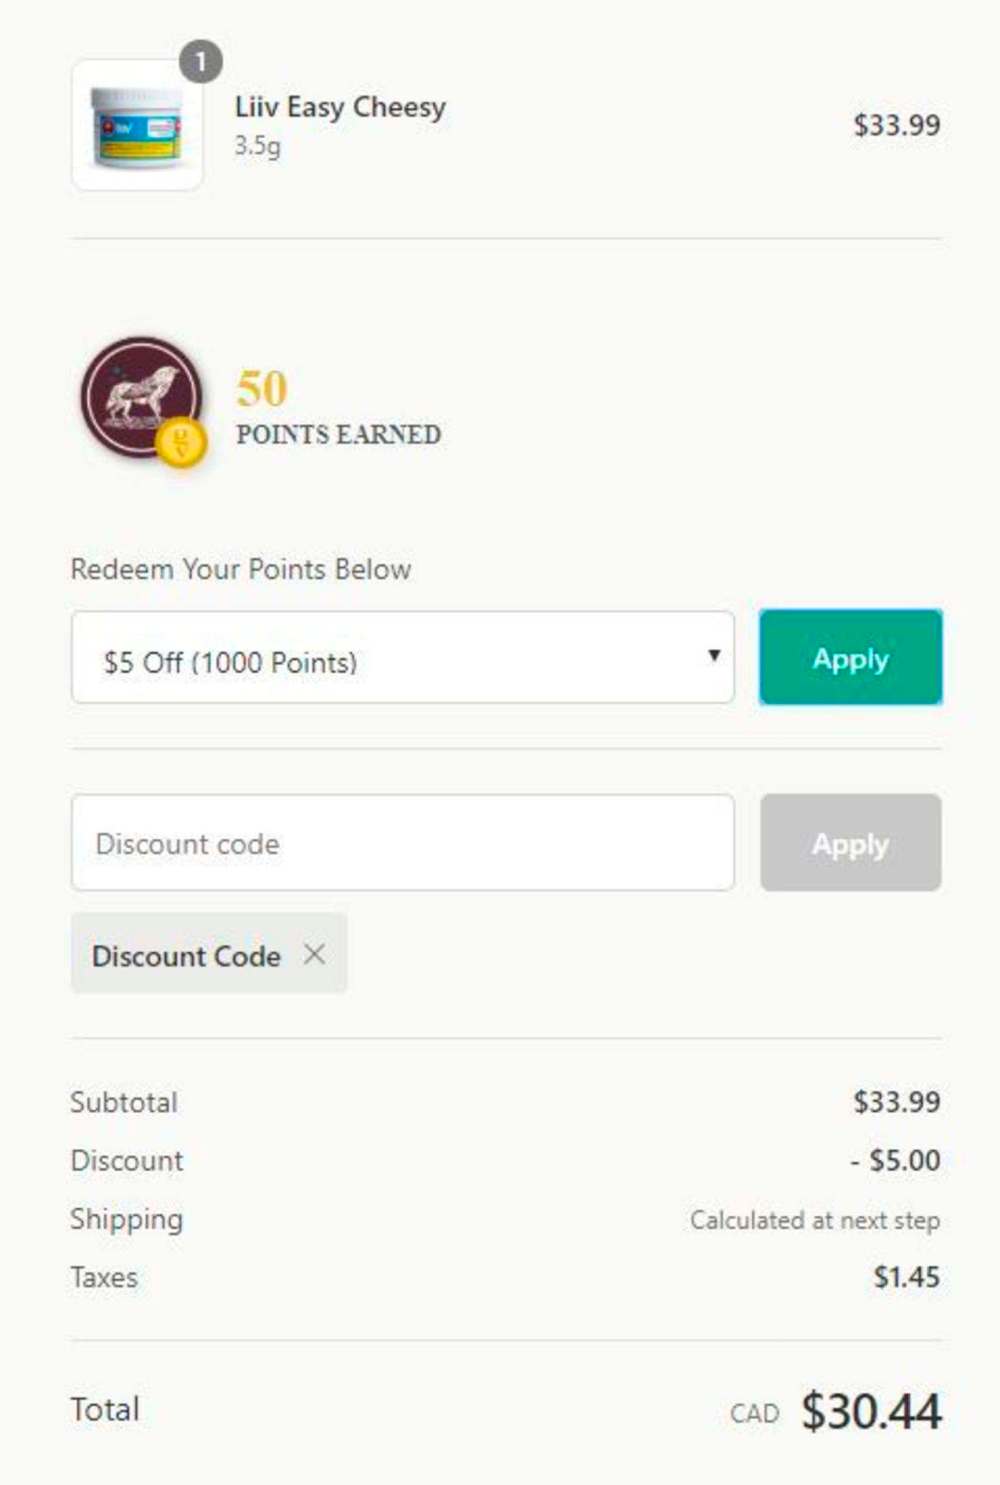Screen dimensions: 1000x1485
Task: Click the 50 points number
Action: click(262, 388)
